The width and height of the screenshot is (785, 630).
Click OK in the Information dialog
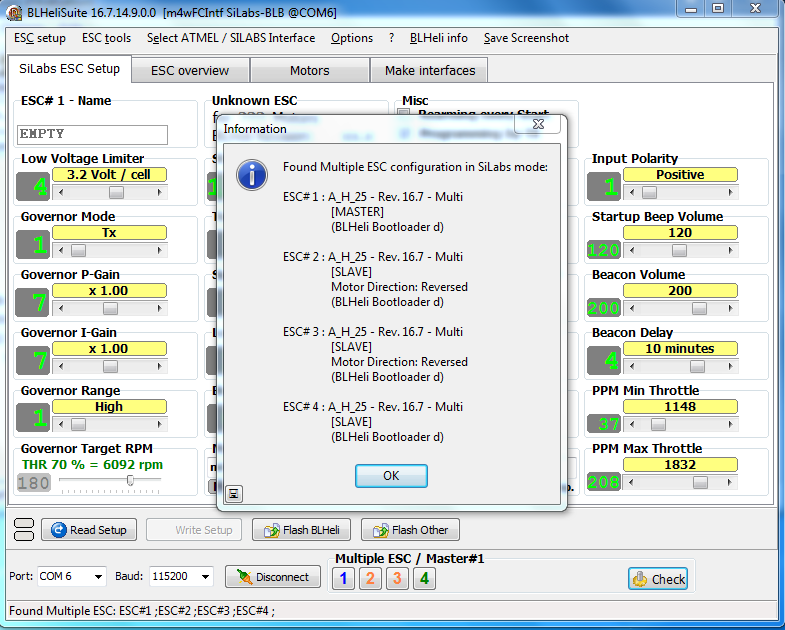(391, 475)
